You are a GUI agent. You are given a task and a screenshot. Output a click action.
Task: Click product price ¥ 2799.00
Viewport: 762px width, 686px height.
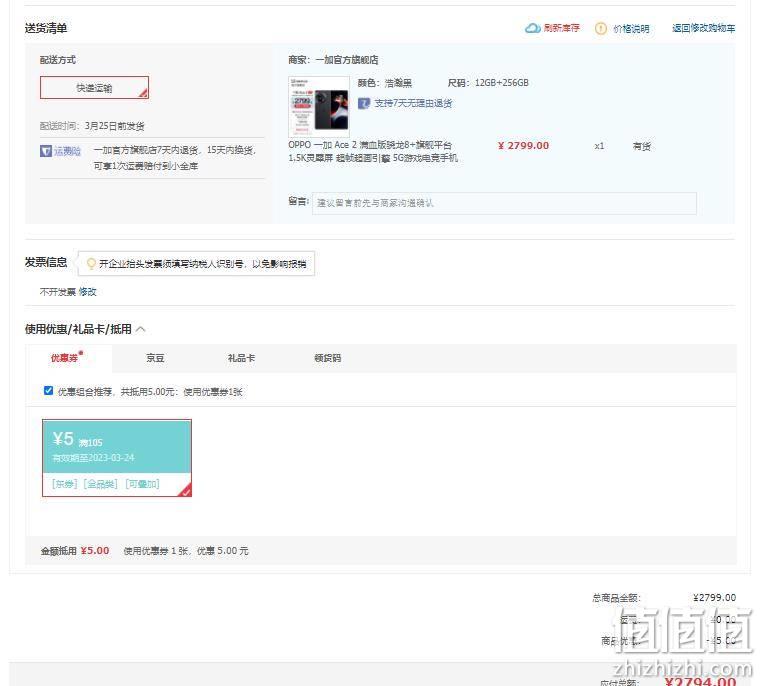click(x=523, y=146)
